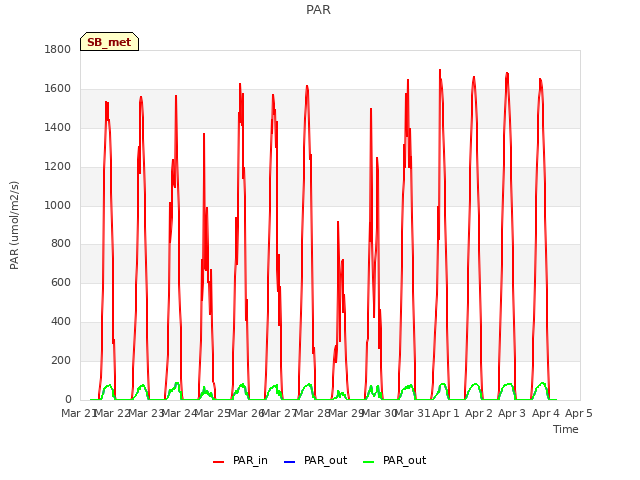Click the 200 y-axis tick label
This screenshot has height=480, width=640.
tap(61, 360)
